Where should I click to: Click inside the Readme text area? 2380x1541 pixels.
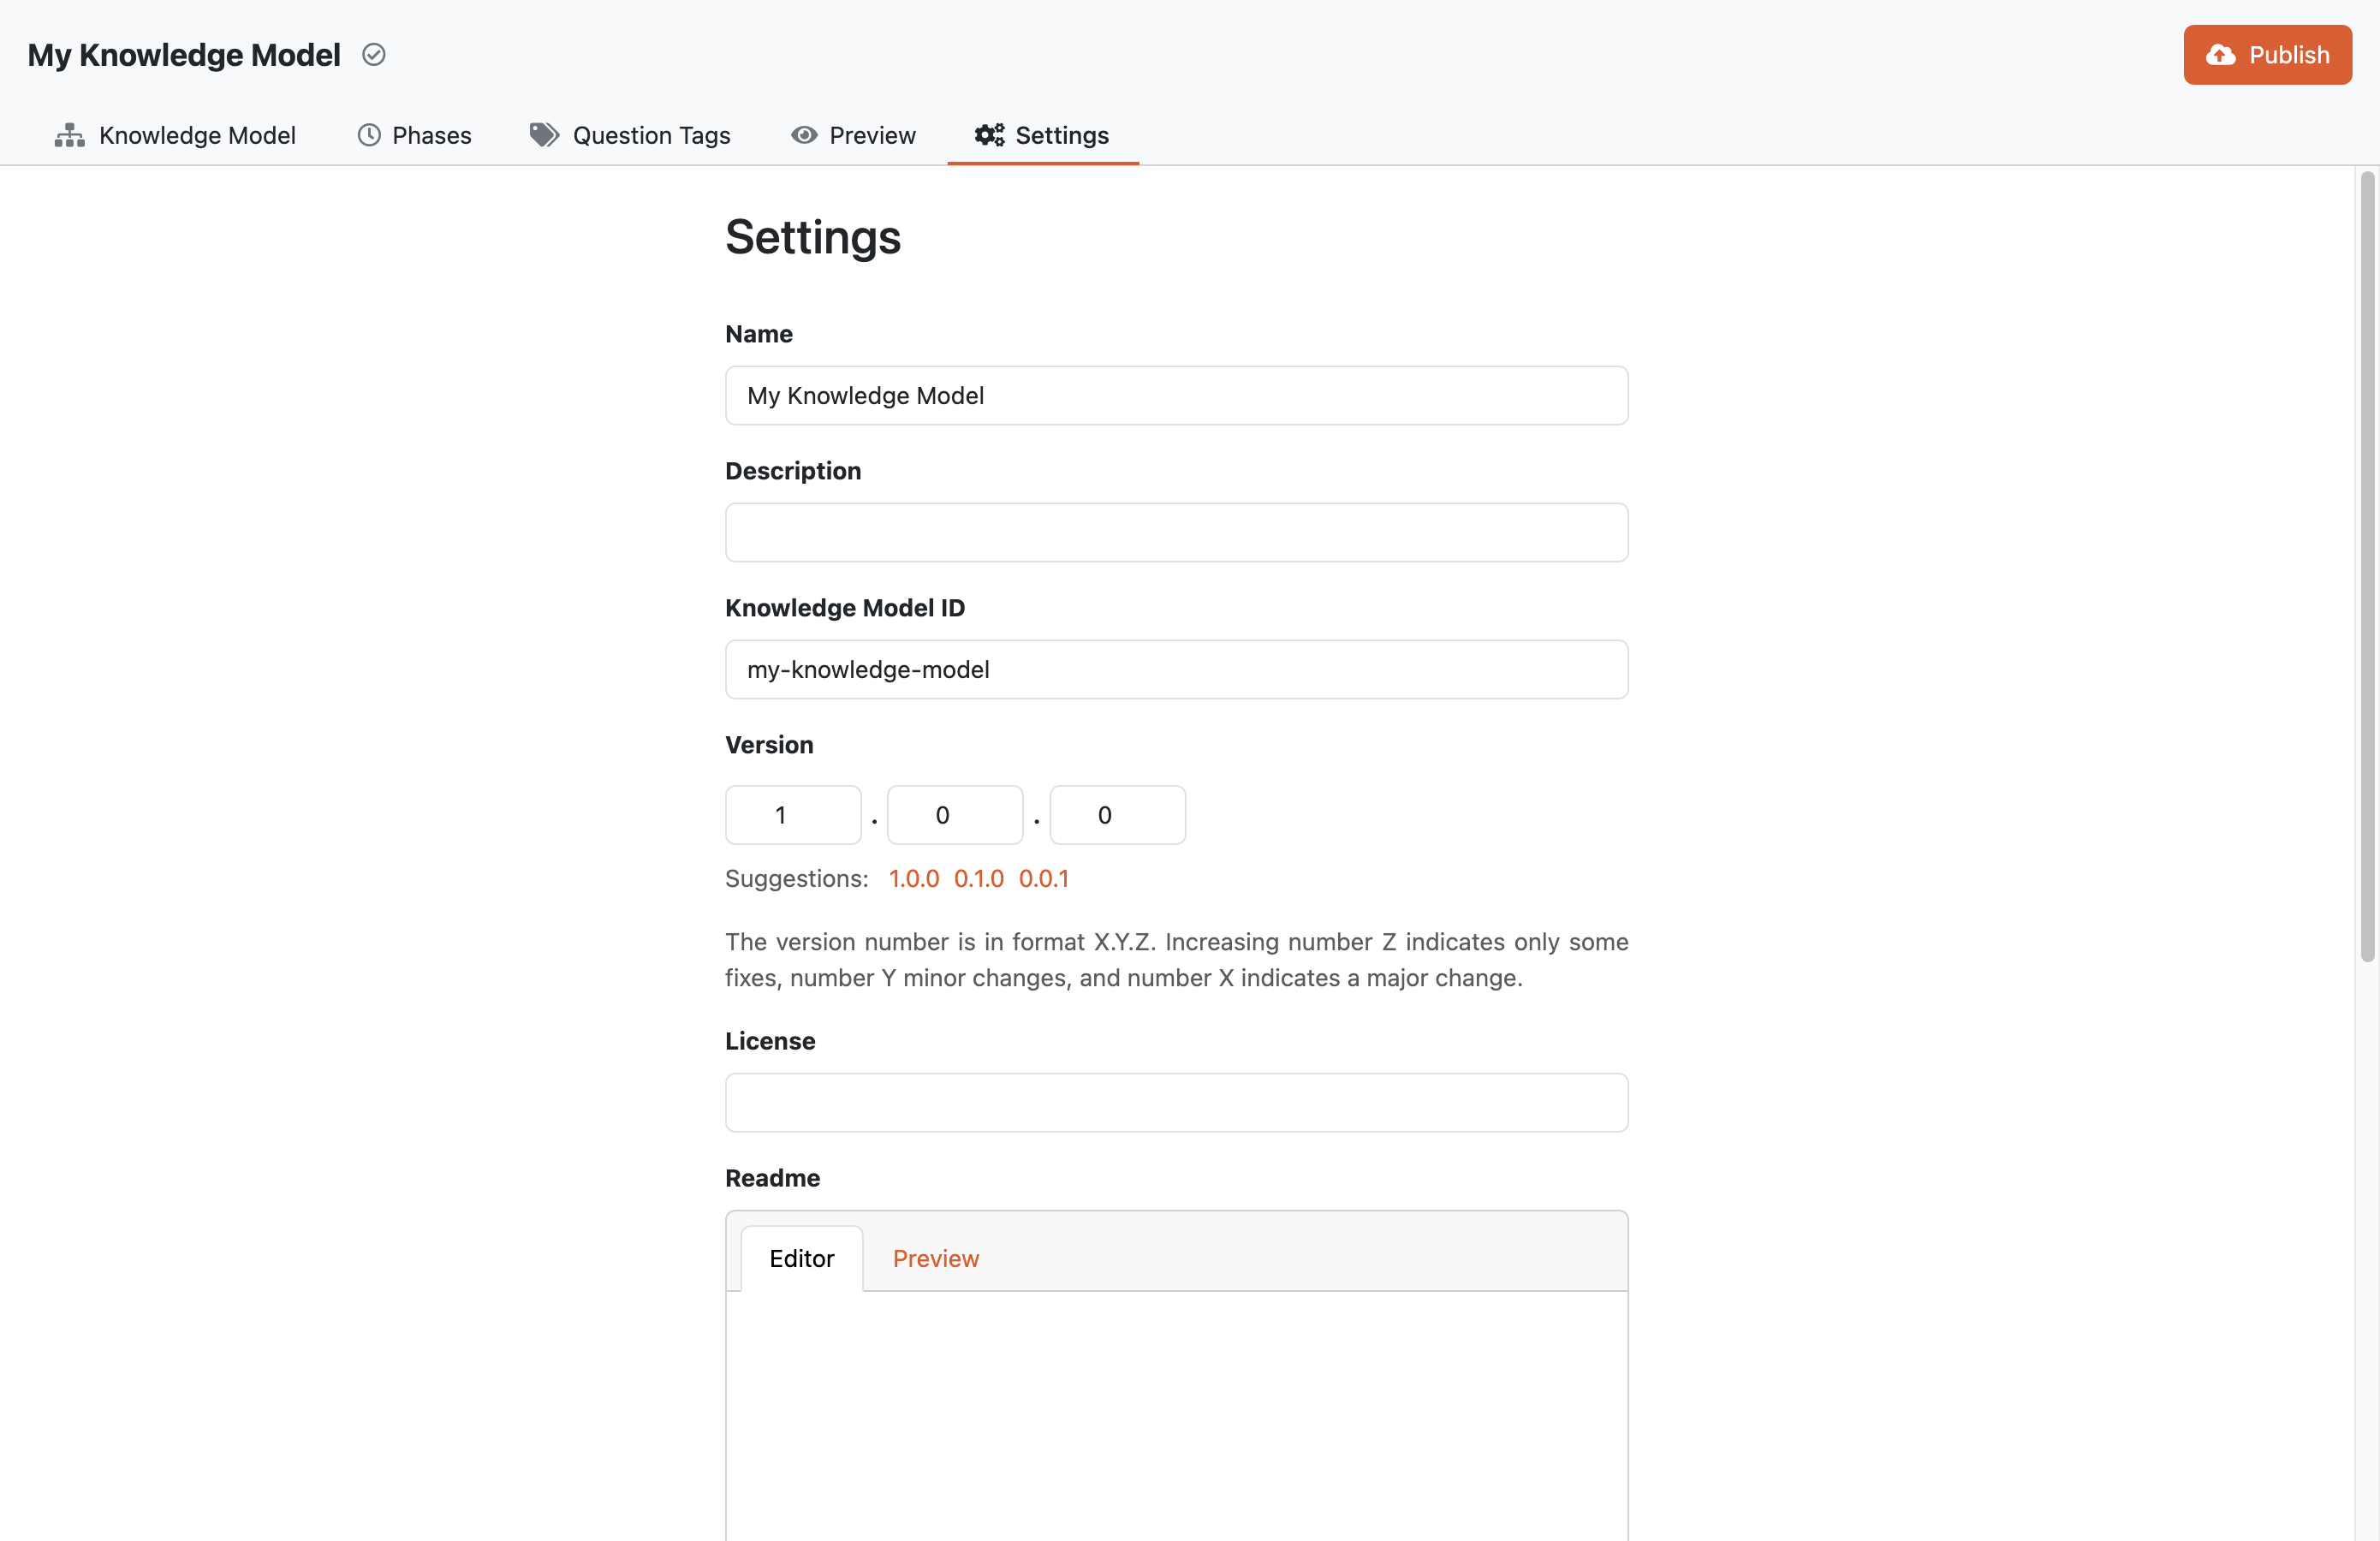tap(1176, 1416)
